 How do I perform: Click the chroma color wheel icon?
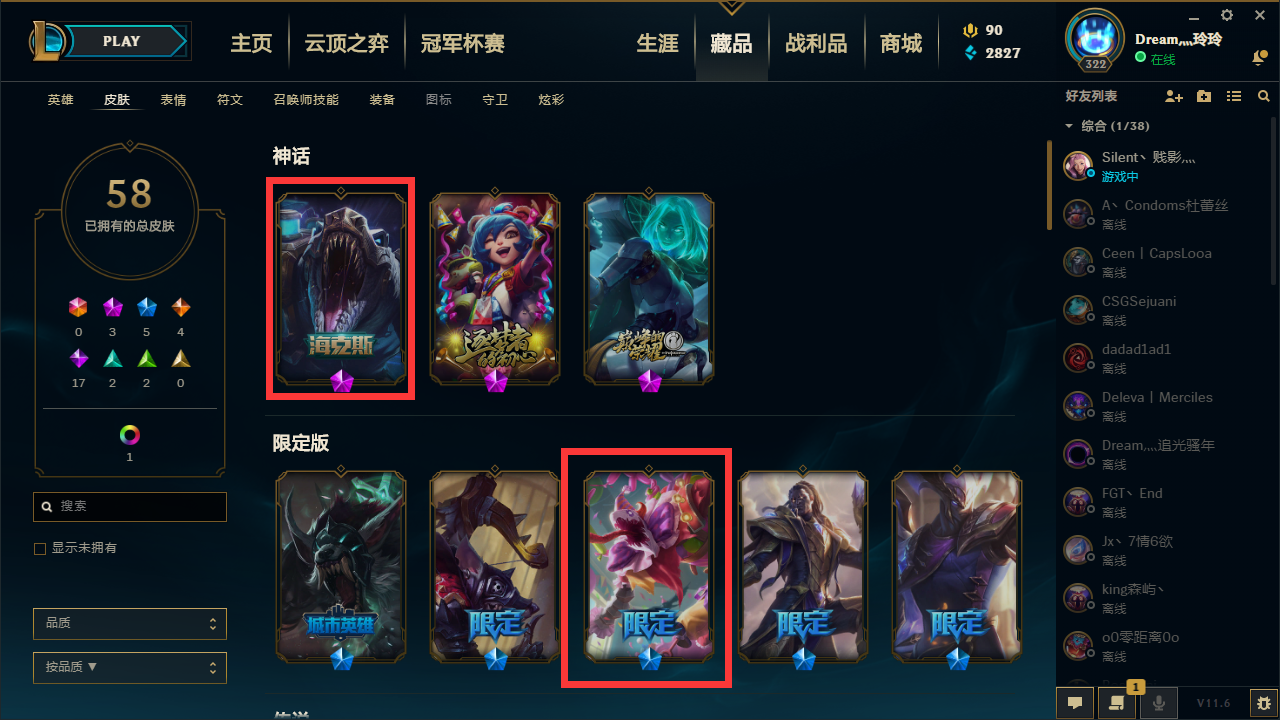(130, 435)
